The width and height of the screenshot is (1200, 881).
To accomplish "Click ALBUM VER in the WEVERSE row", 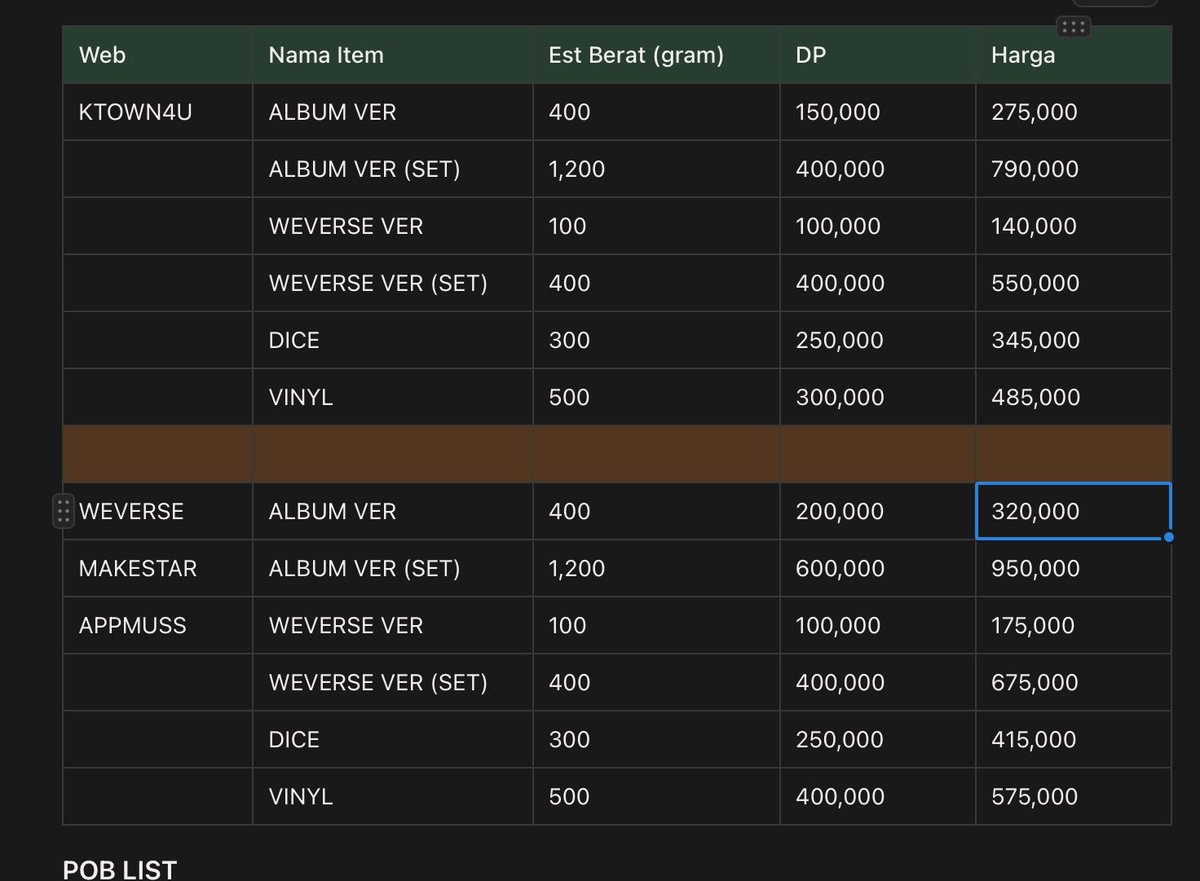I will pyautogui.click(x=393, y=511).
